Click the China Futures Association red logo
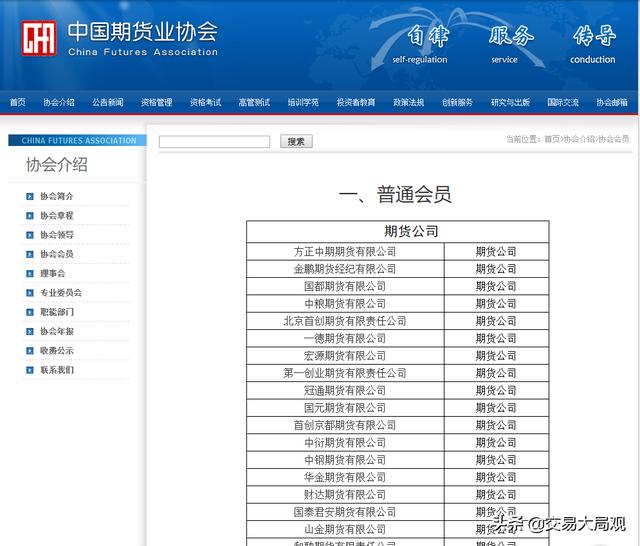 (39, 38)
